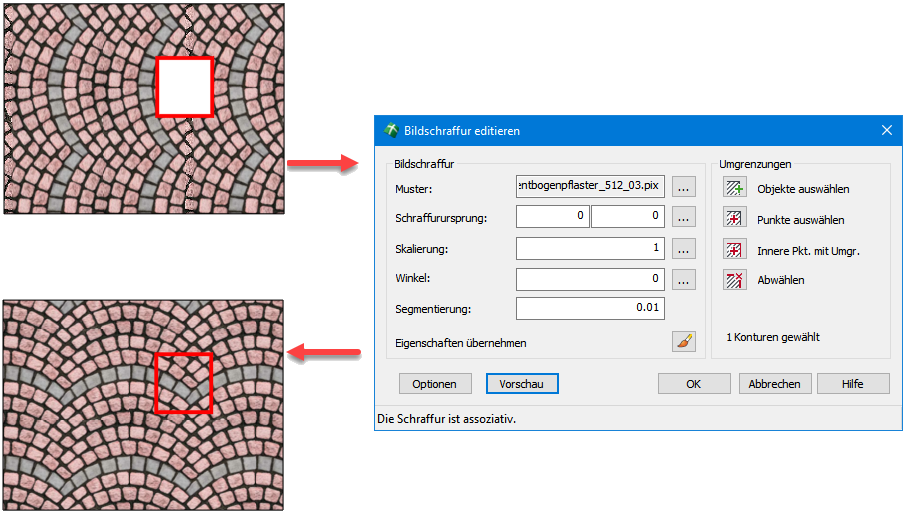Open the browse button next to Muster

(x=683, y=186)
